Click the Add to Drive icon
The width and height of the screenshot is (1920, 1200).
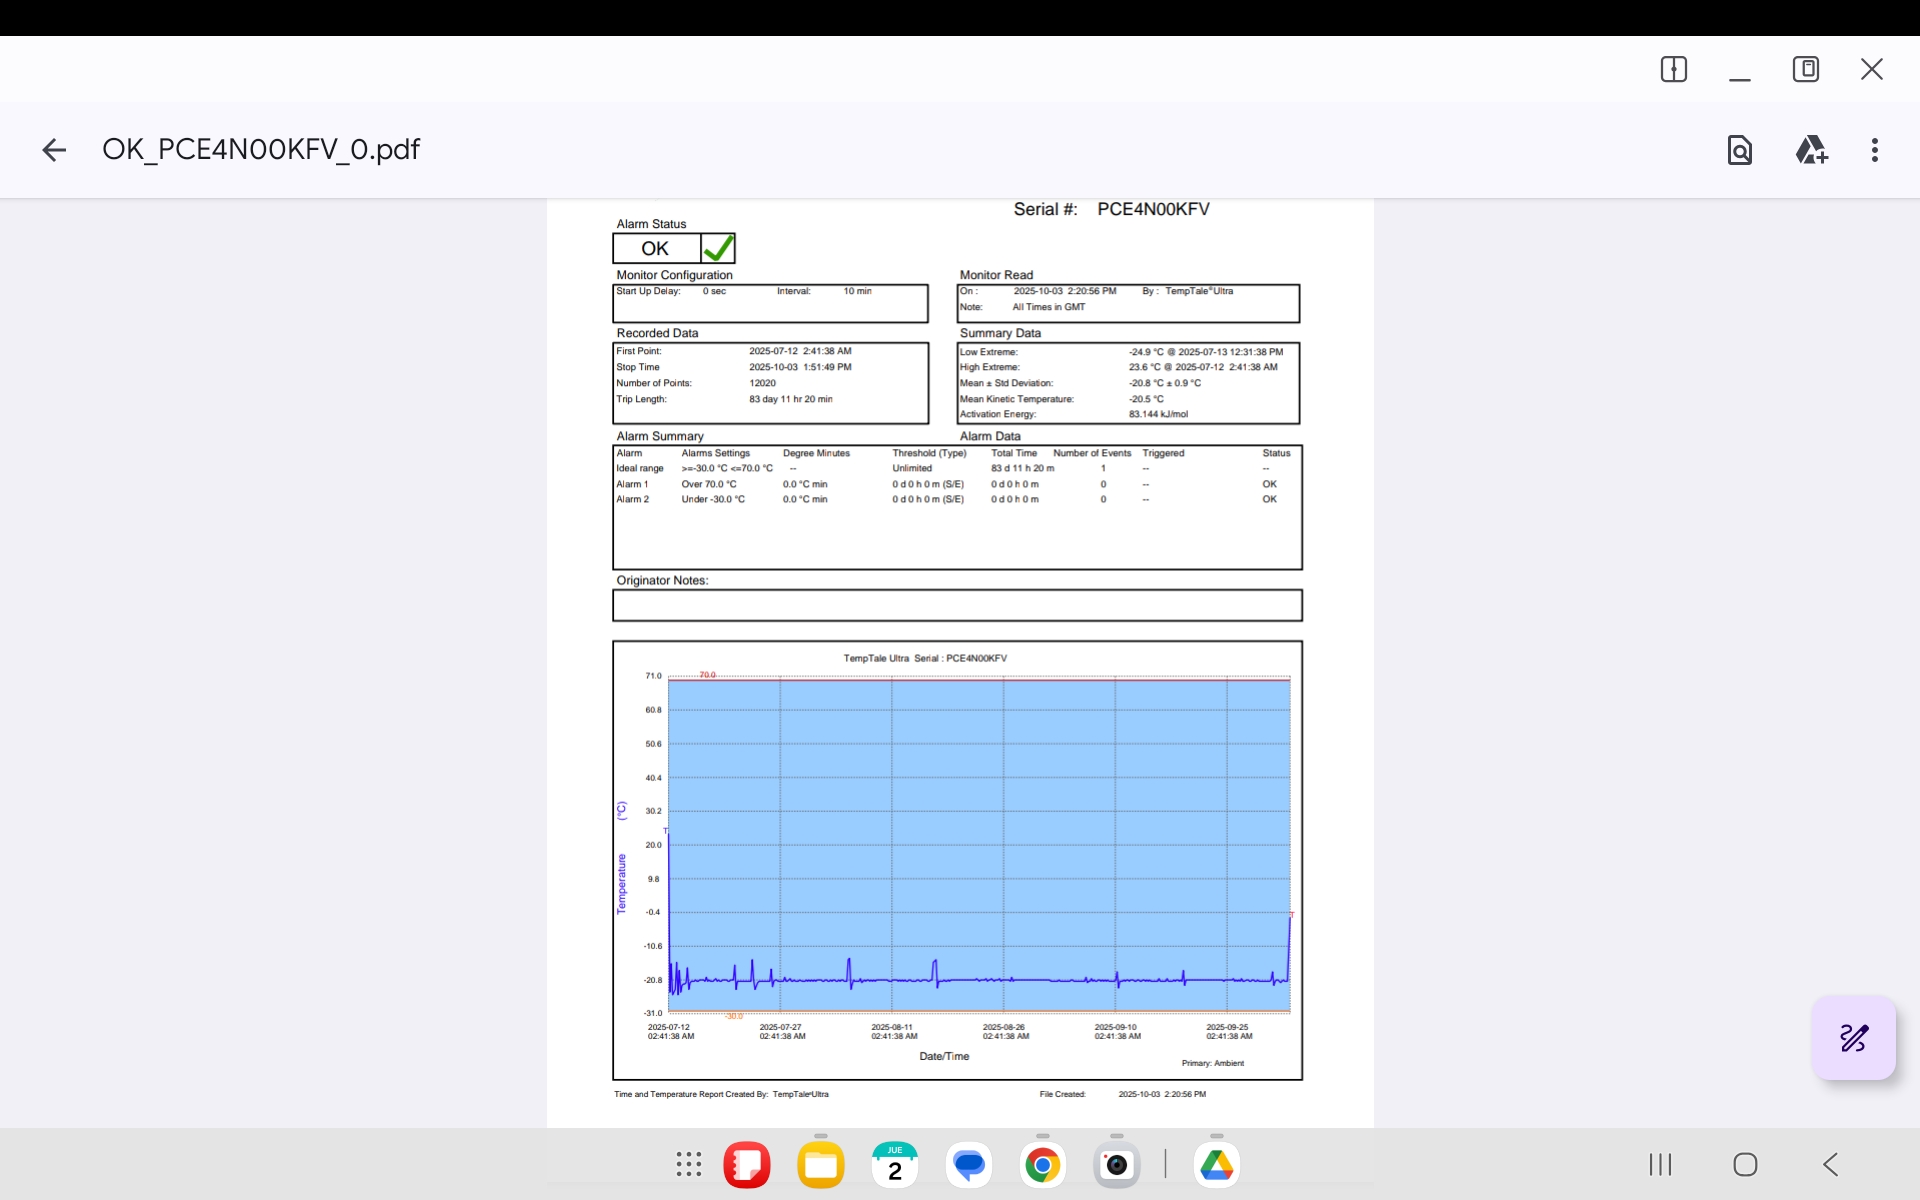pos(1811,150)
